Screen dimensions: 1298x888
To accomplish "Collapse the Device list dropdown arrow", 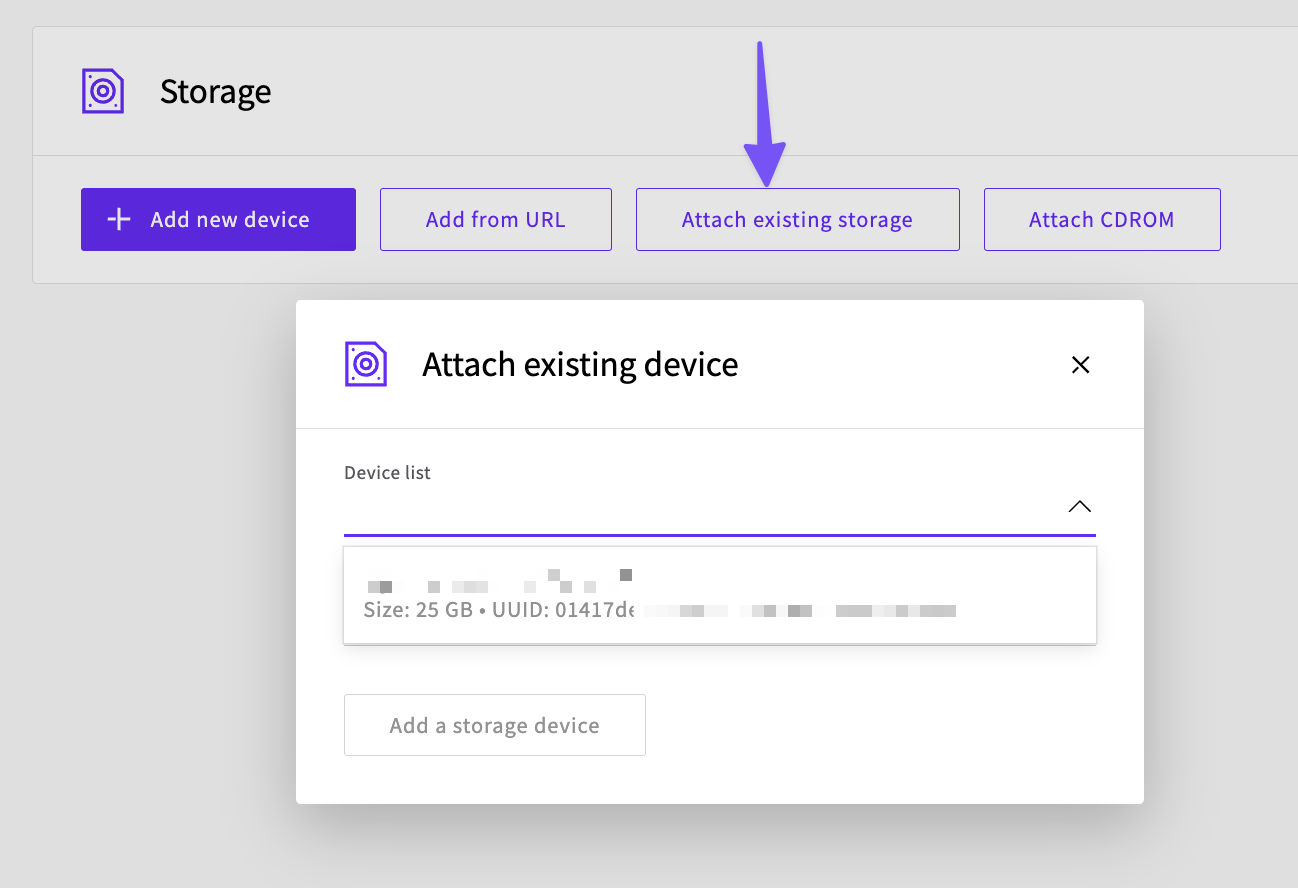I will coord(1079,506).
